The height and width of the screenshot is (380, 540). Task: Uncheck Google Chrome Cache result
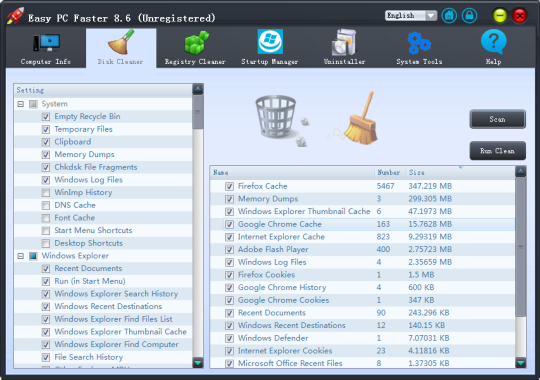229,225
